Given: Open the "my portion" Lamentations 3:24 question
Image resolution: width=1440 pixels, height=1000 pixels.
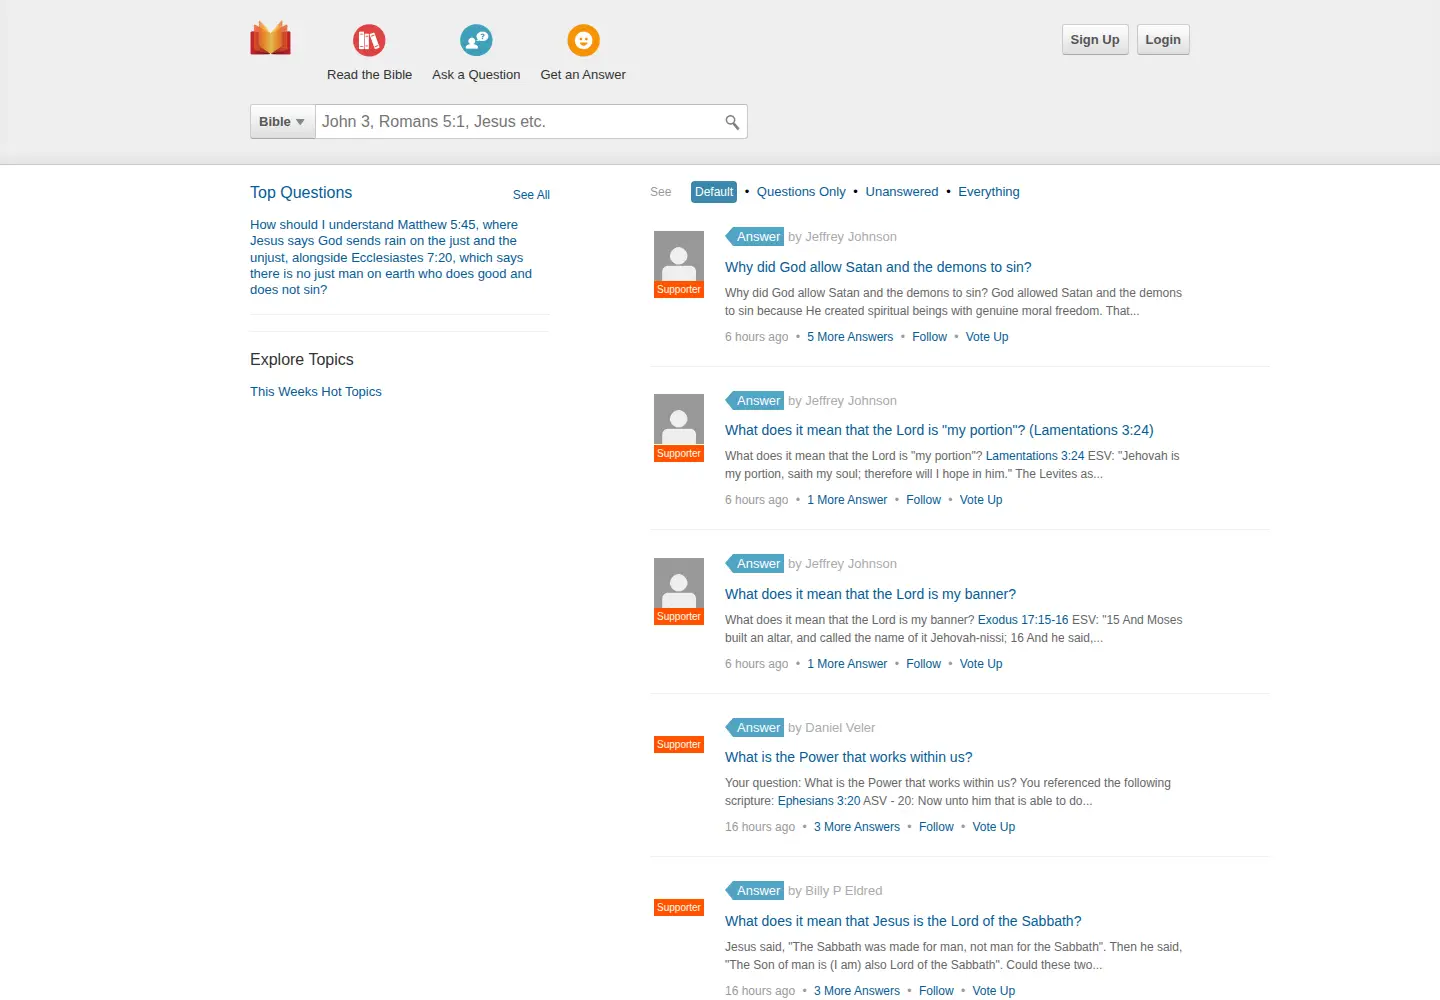Looking at the screenshot, I should point(939,430).
